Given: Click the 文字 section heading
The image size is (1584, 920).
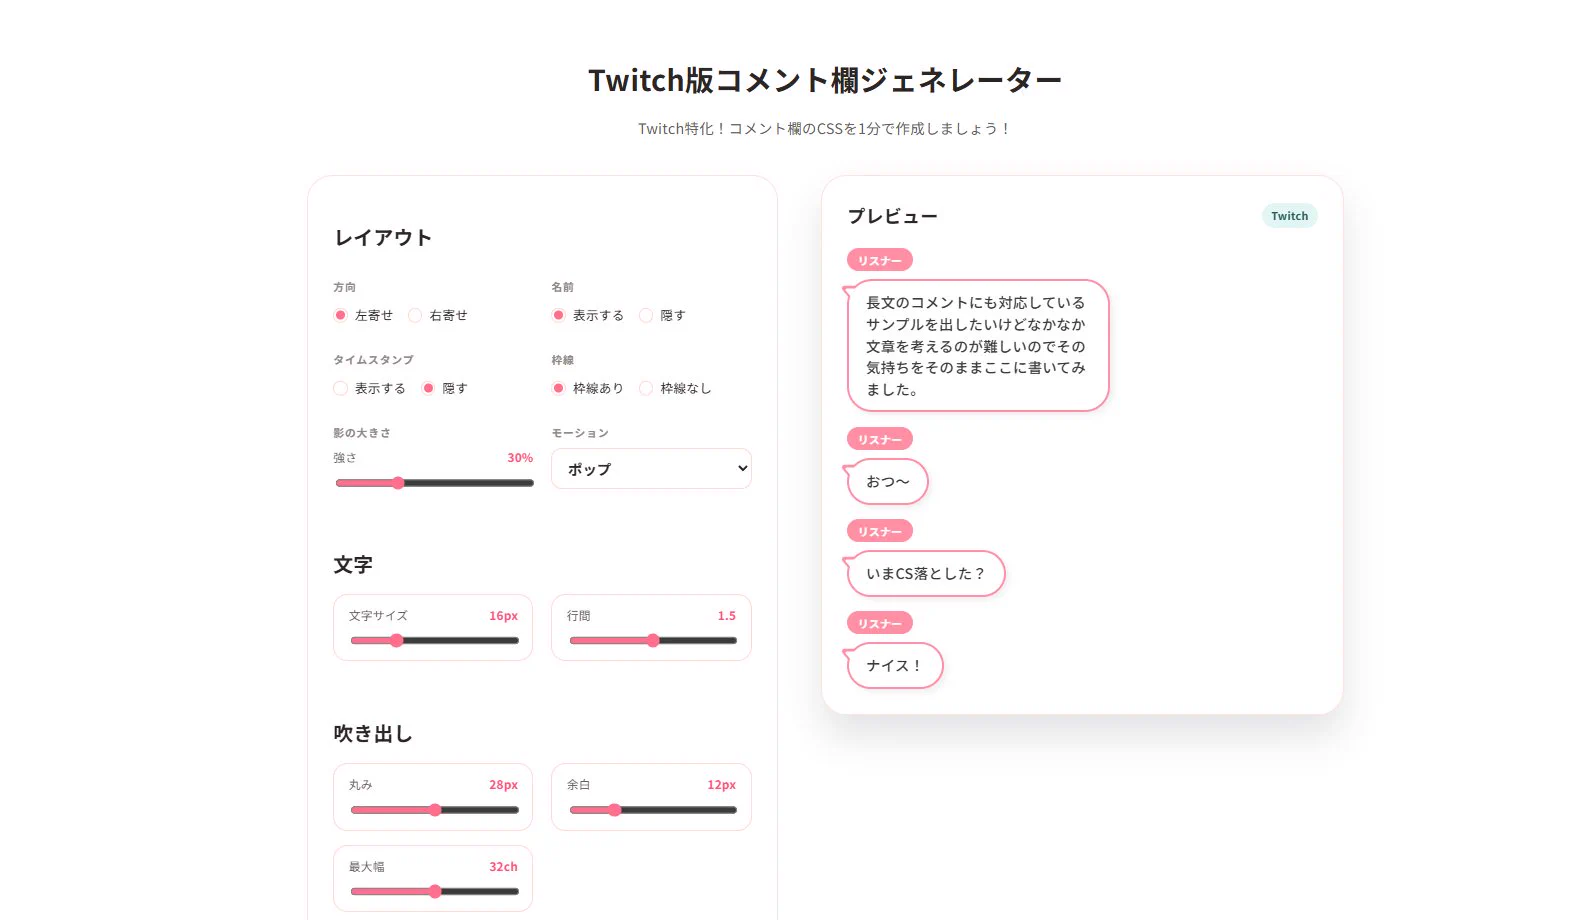Looking at the screenshot, I should [353, 565].
